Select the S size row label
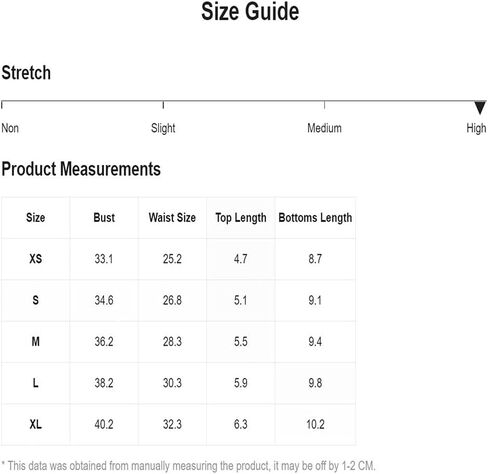Screen dimensions: 488x474 pos(36,300)
